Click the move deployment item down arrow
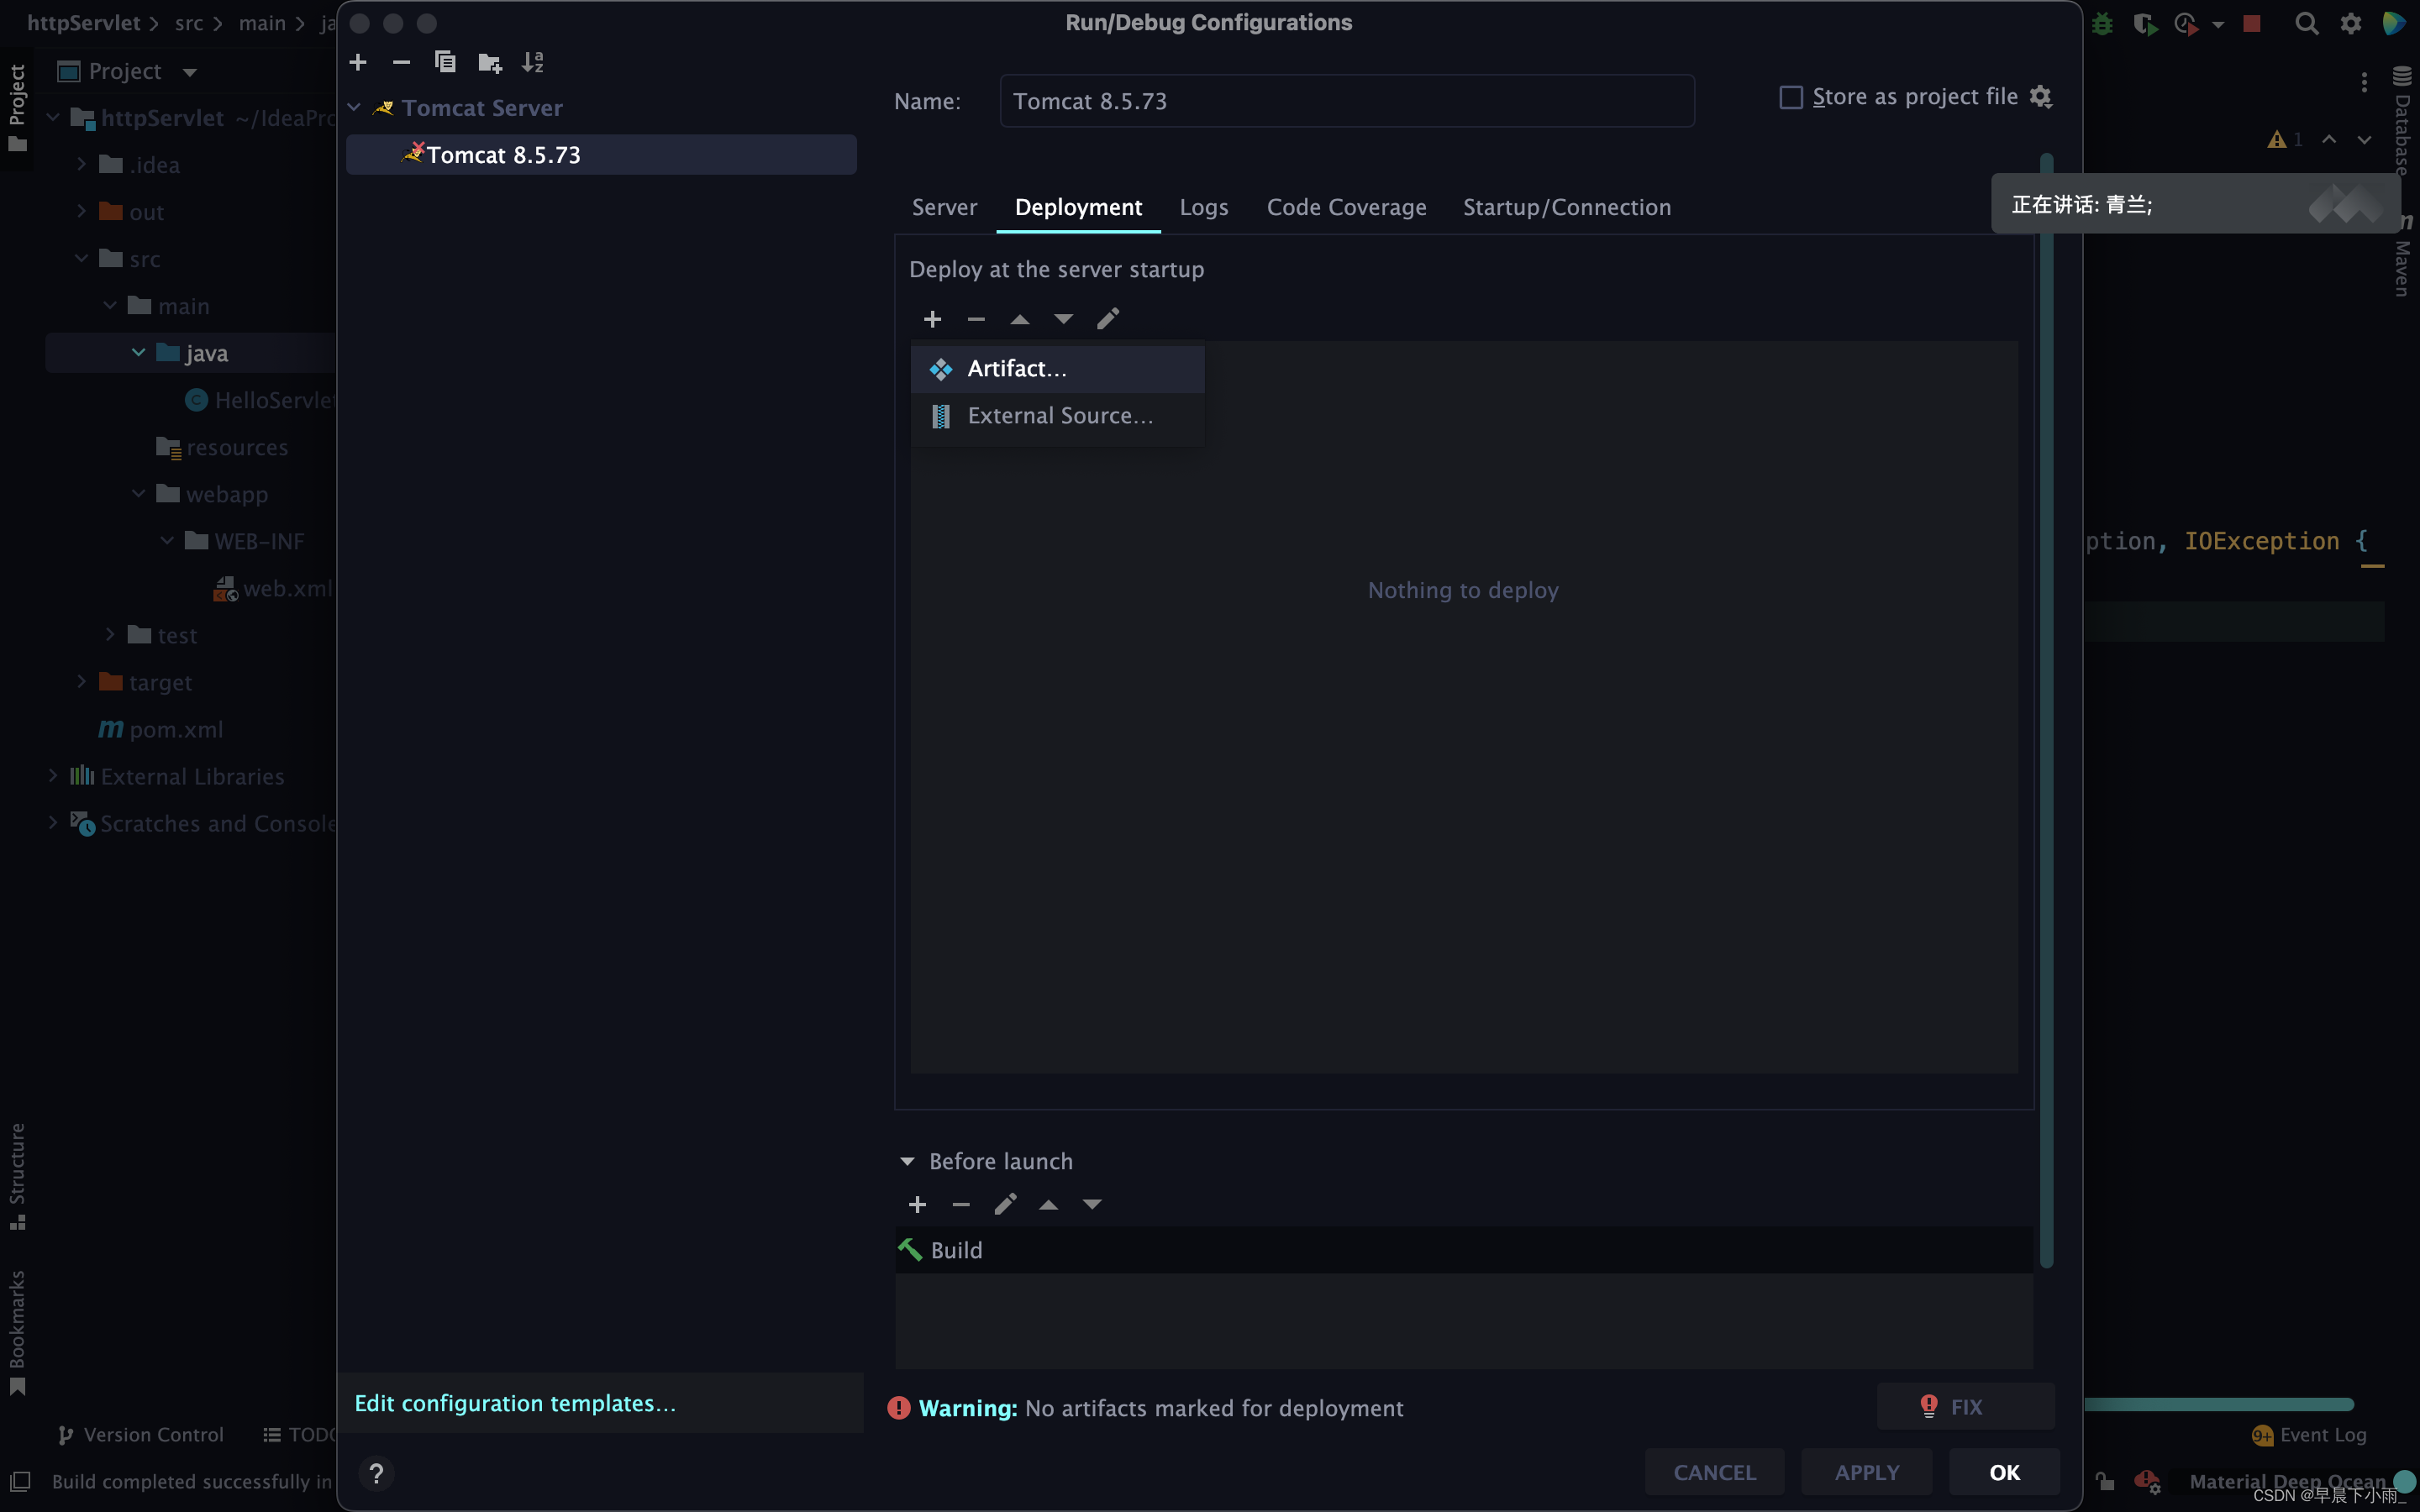This screenshot has width=2420, height=1512. (x=1063, y=319)
